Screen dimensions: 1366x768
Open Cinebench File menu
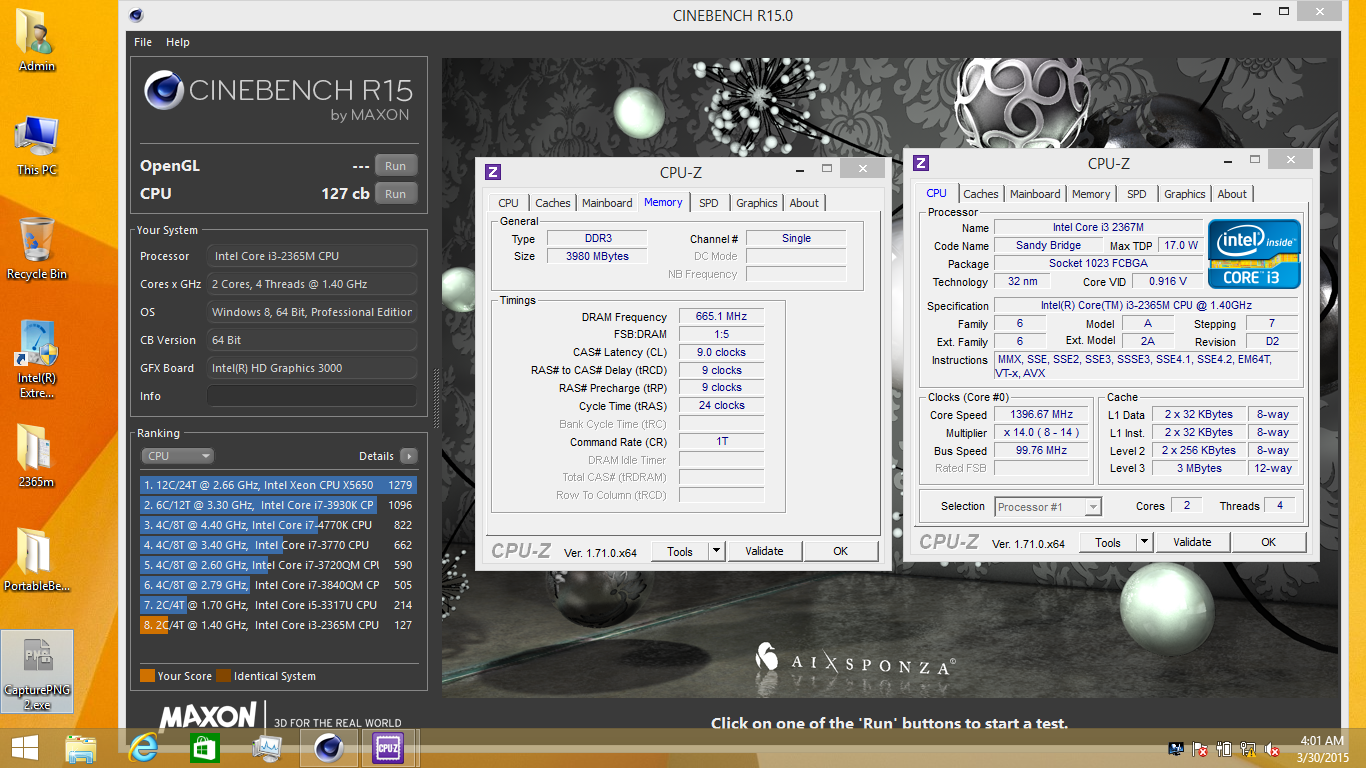point(143,42)
